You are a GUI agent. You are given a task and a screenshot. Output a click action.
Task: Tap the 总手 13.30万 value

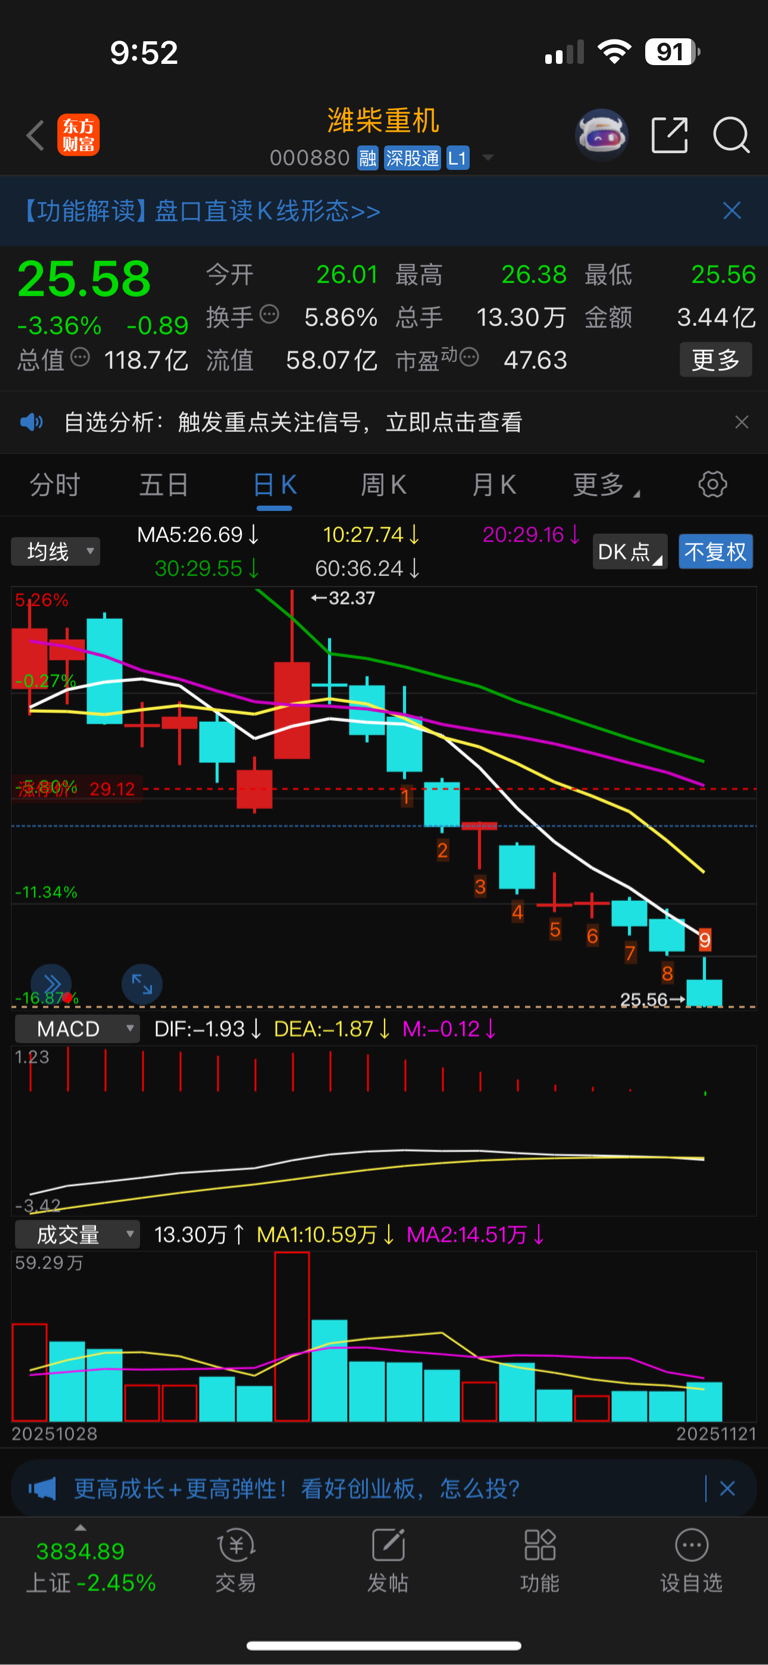[521, 317]
